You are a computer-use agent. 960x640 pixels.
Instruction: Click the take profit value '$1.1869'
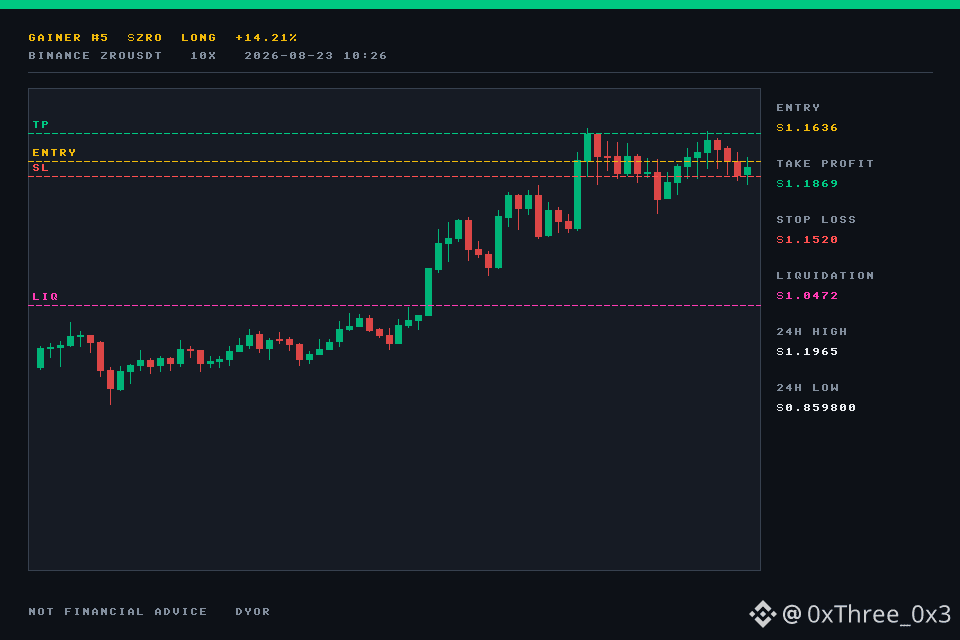pyautogui.click(x=807, y=184)
